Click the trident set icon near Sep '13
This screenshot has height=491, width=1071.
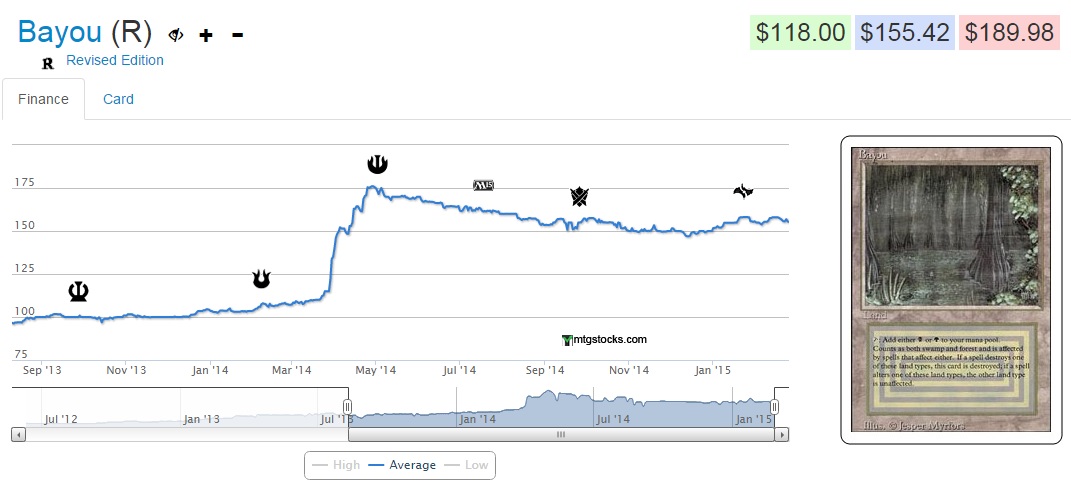click(x=78, y=291)
